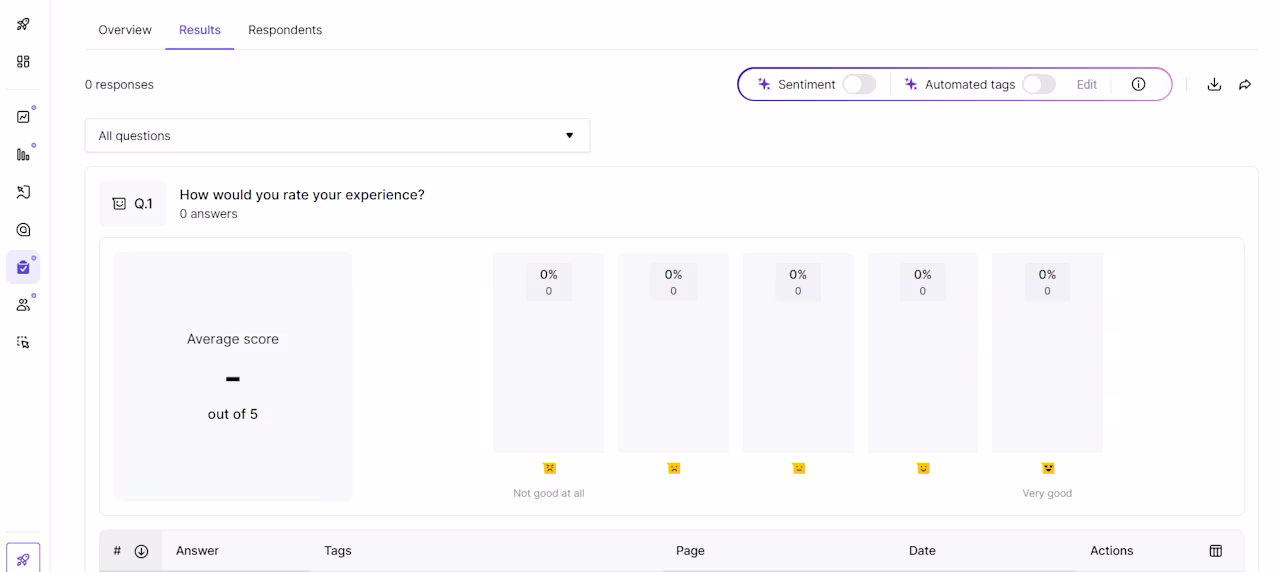
Task: Select the Results tab
Action: [200, 30]
